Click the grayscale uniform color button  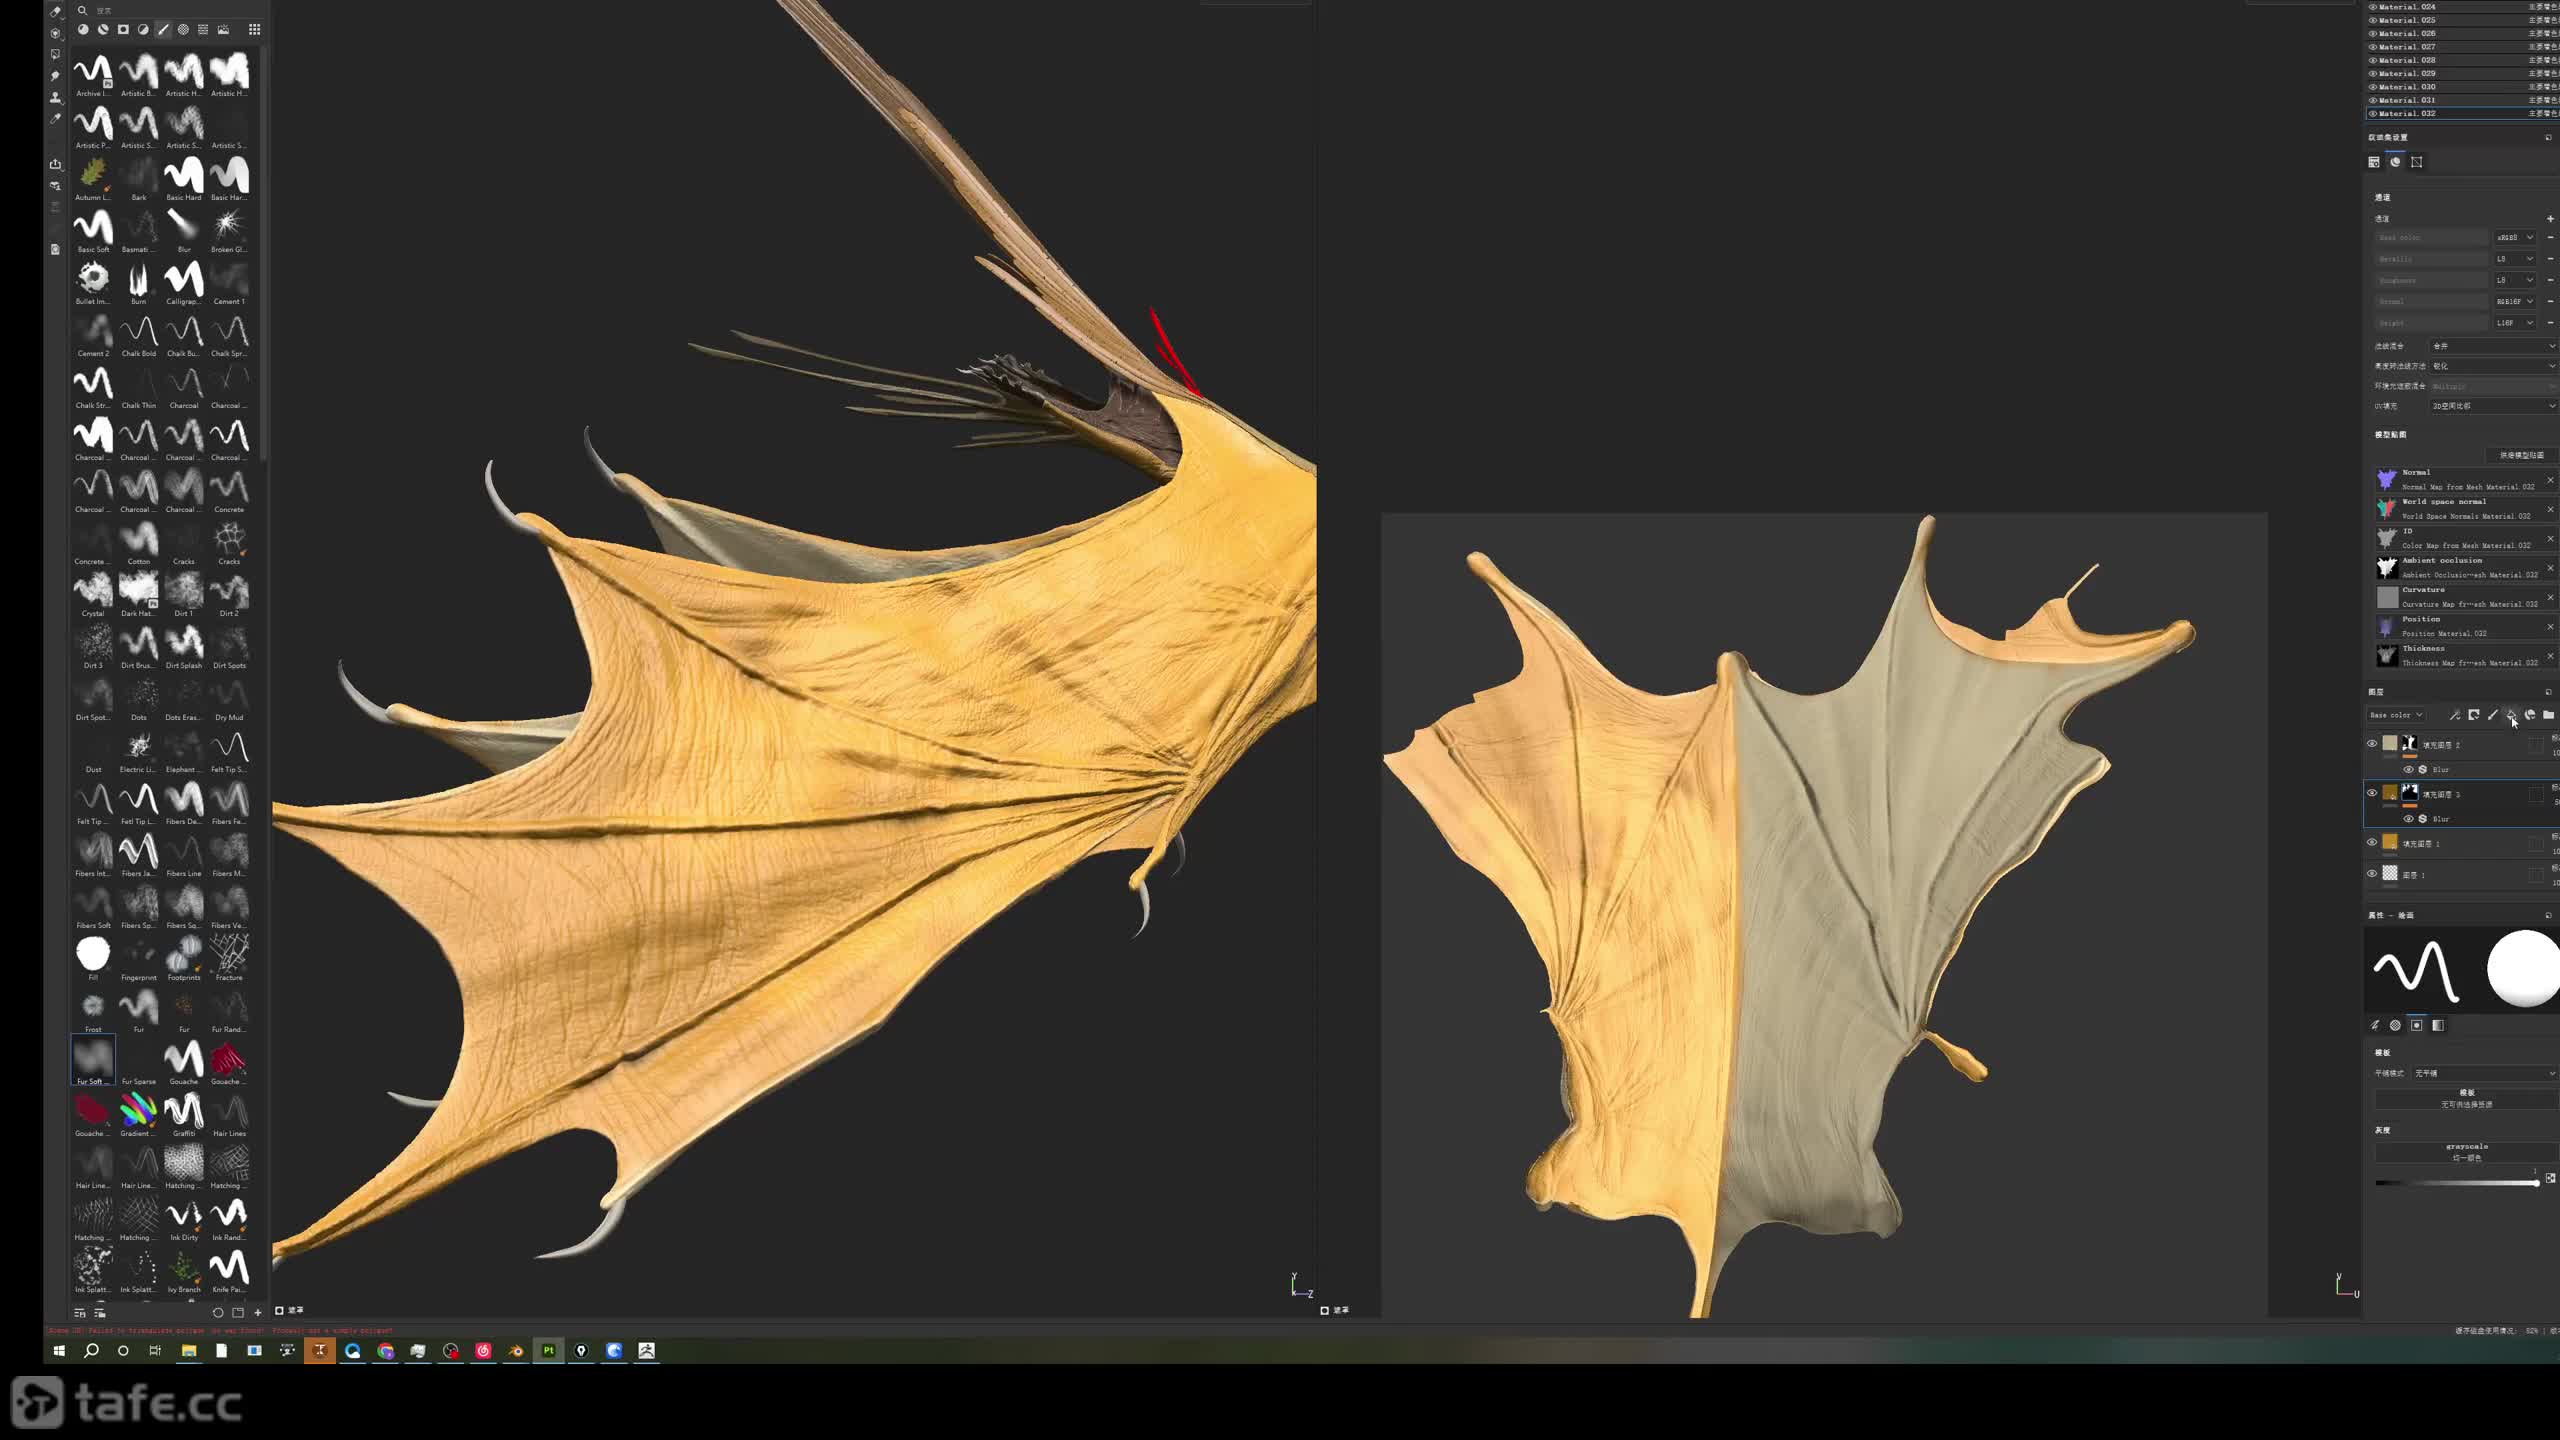click(x=2466, y=1152)
